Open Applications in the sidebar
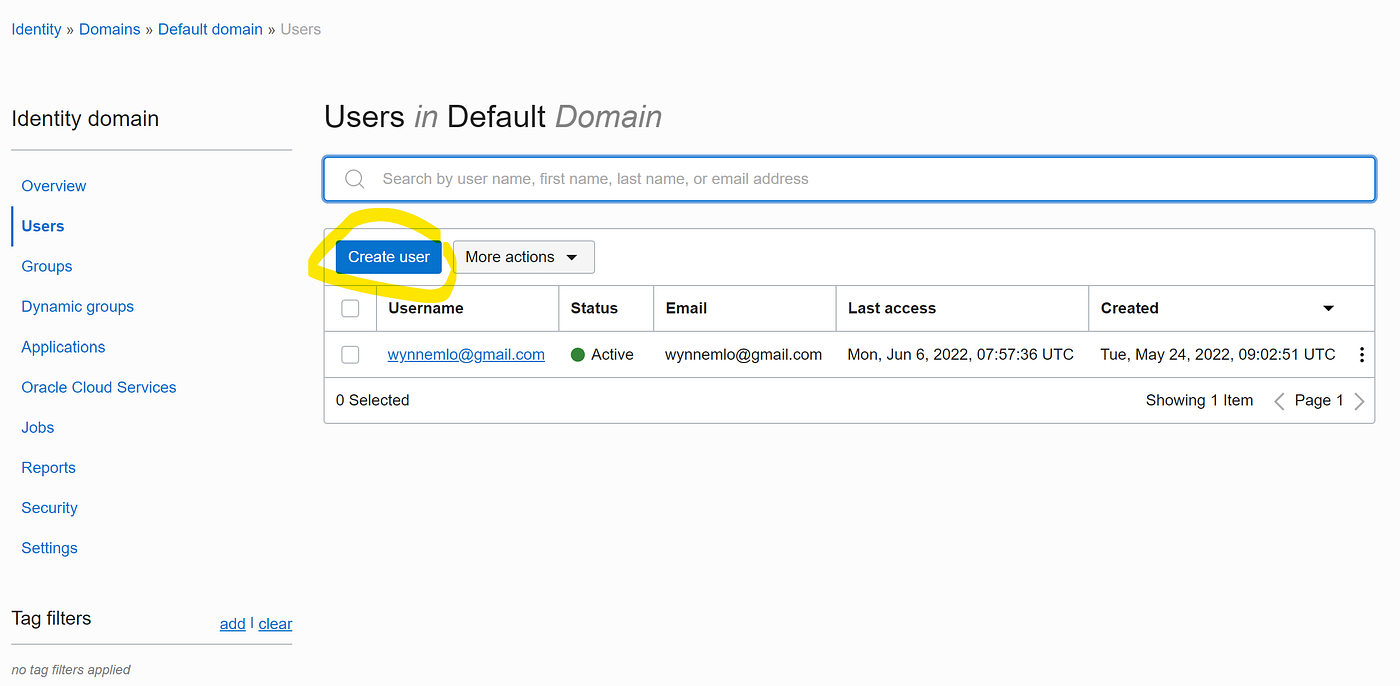 tap(63, 347)
